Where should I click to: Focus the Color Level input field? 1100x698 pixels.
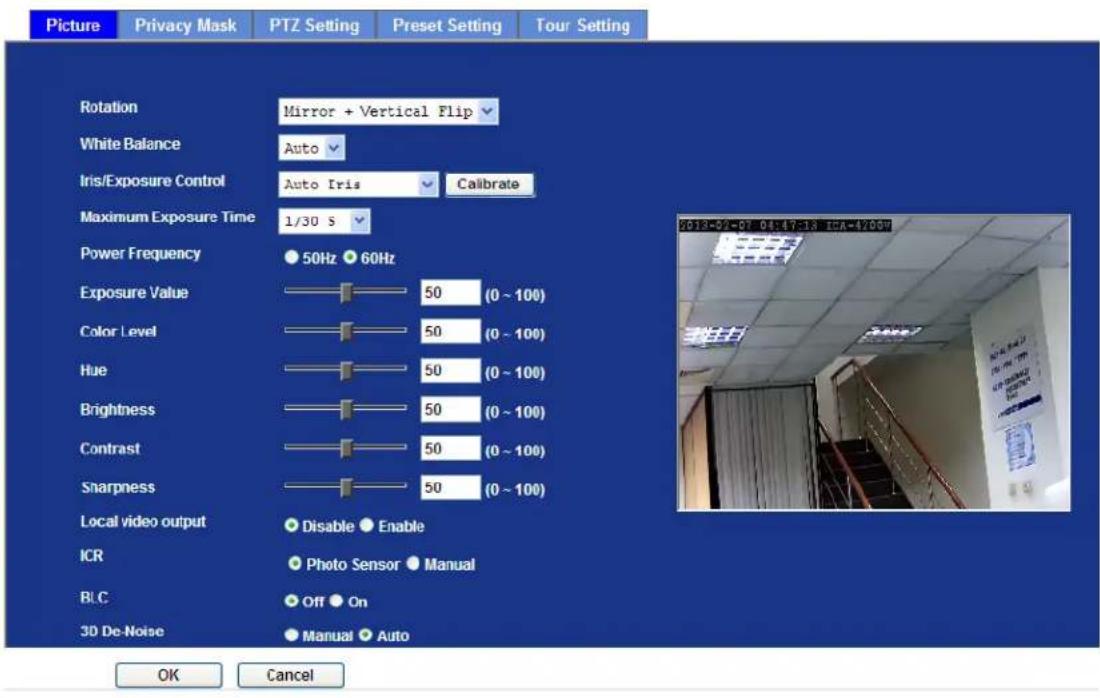[x=450, y=331]
